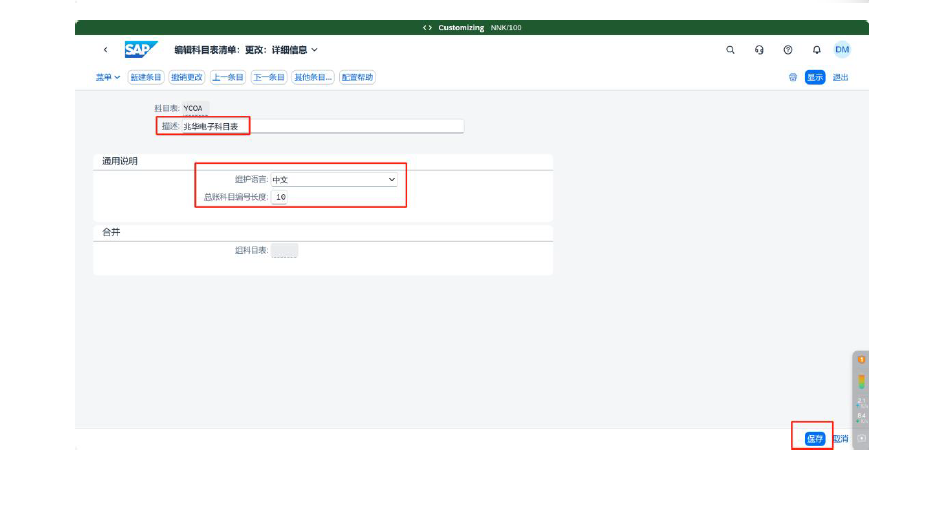The height and width of the screenshot is (524, 934).
Task: Click the camera icon in side widget
Action: (x=861, y=438)
